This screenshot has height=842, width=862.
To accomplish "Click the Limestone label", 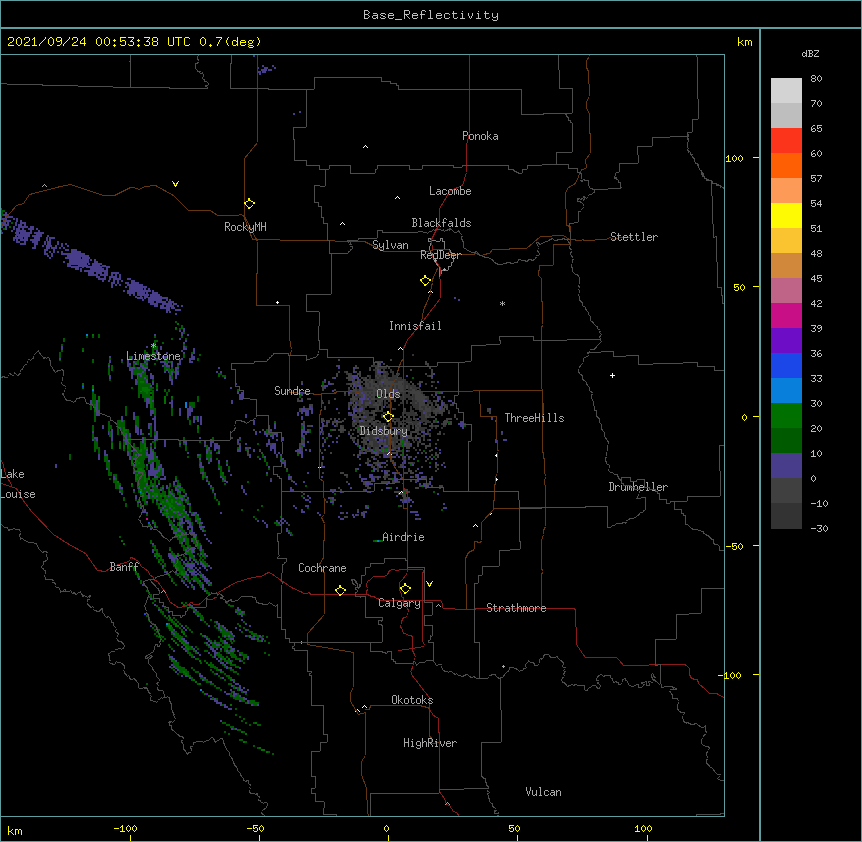I will point(153,356).
